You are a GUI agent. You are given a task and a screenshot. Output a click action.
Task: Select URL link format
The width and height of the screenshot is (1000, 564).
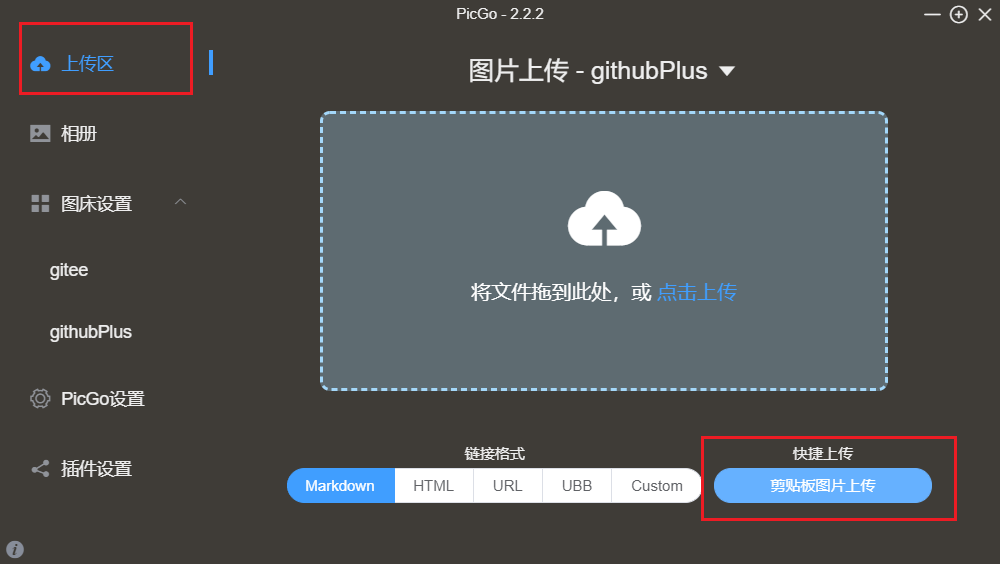[508, 486]
